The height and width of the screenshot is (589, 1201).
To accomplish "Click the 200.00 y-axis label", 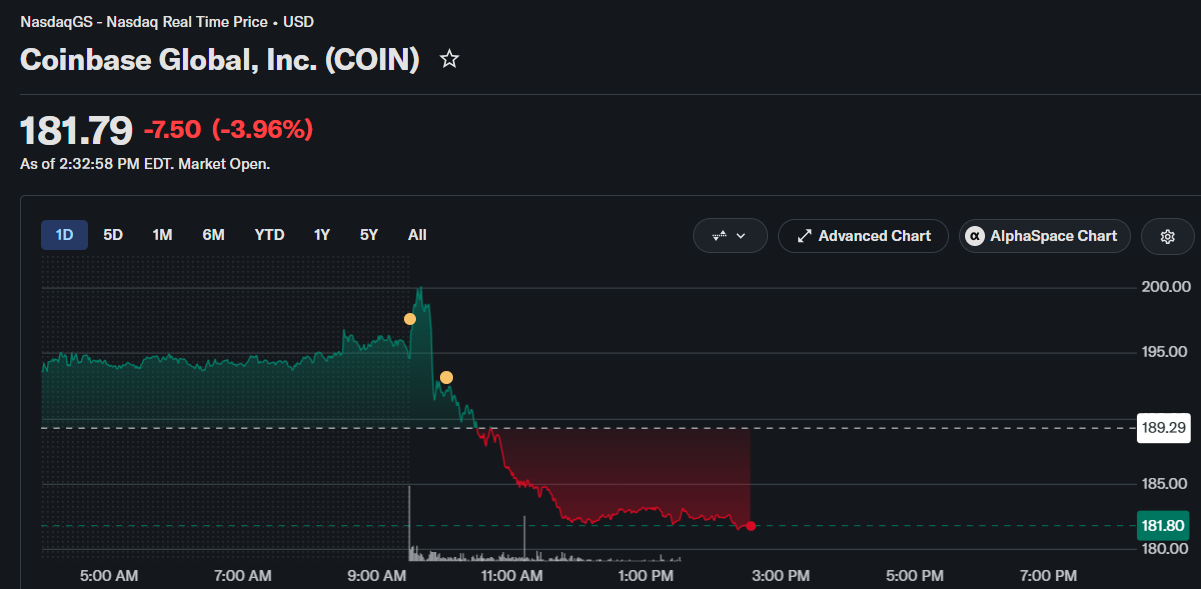I will click(x=1164, y=287).
